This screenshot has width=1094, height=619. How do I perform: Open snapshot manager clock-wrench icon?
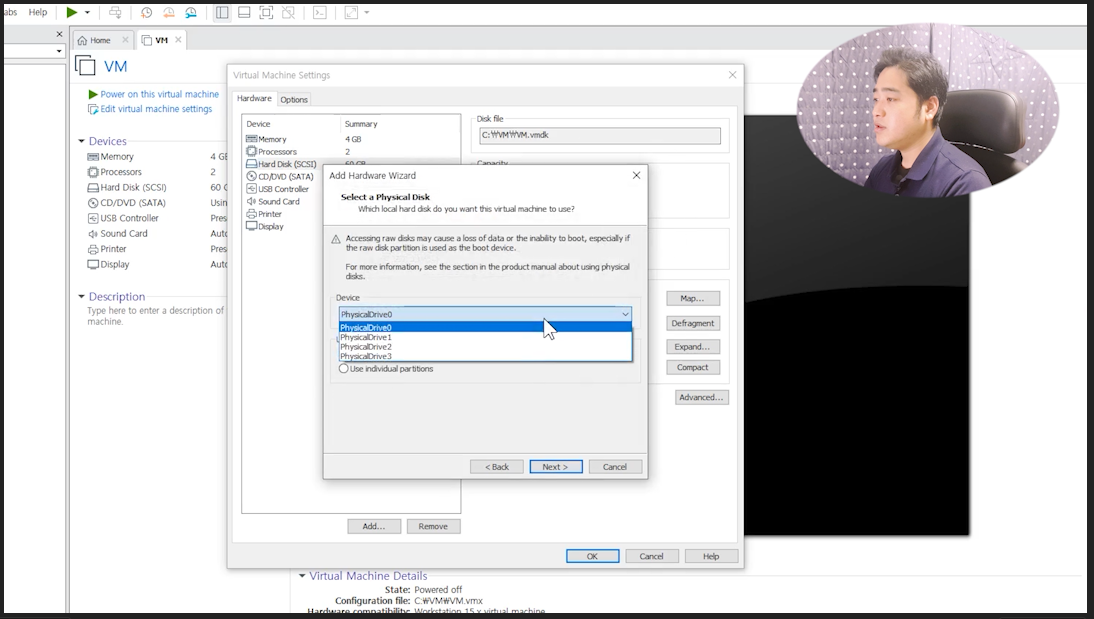[190, 13]
